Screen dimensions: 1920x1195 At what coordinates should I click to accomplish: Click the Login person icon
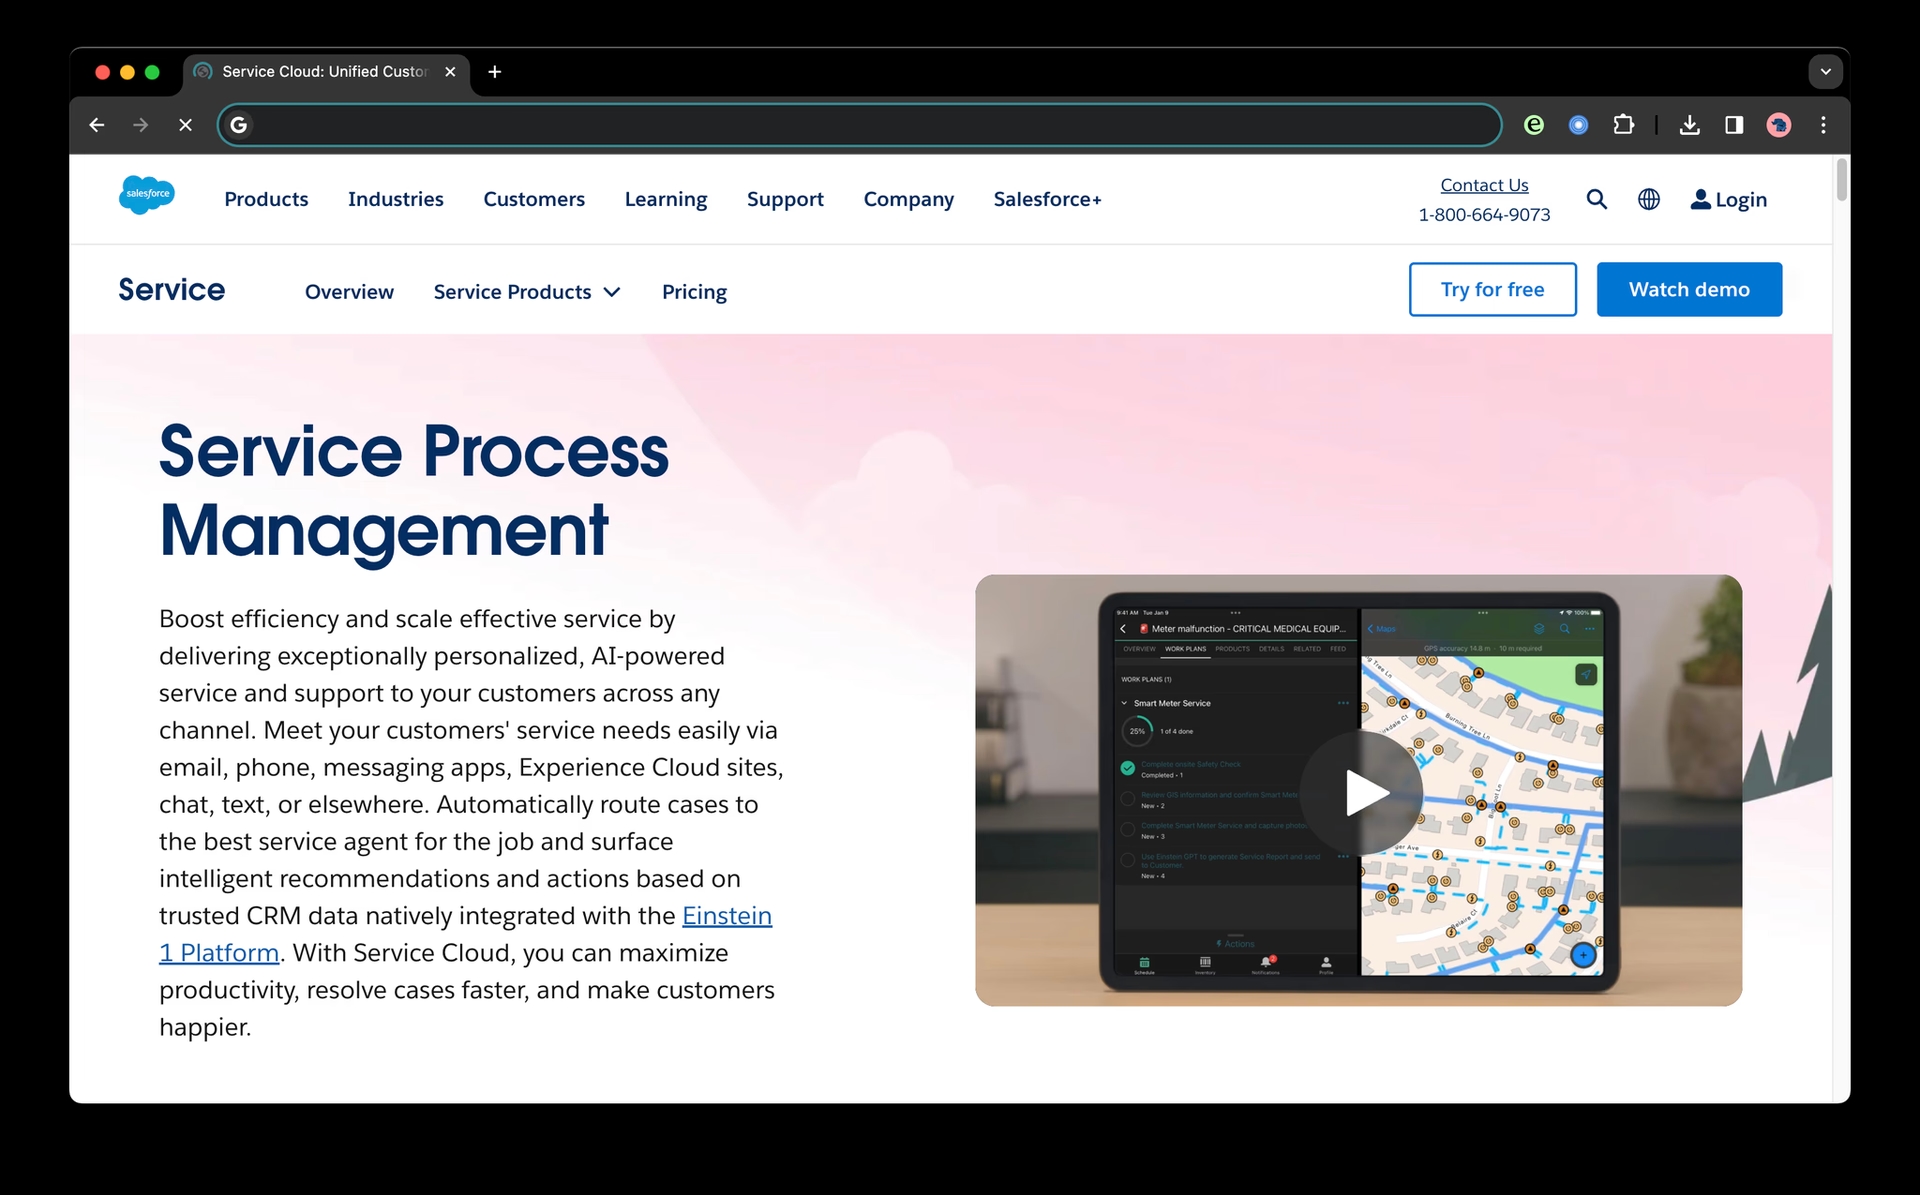coord(1700,199)
